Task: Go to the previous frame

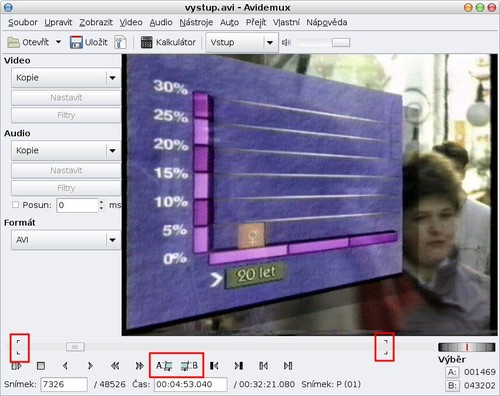Action: click(65, 366)
